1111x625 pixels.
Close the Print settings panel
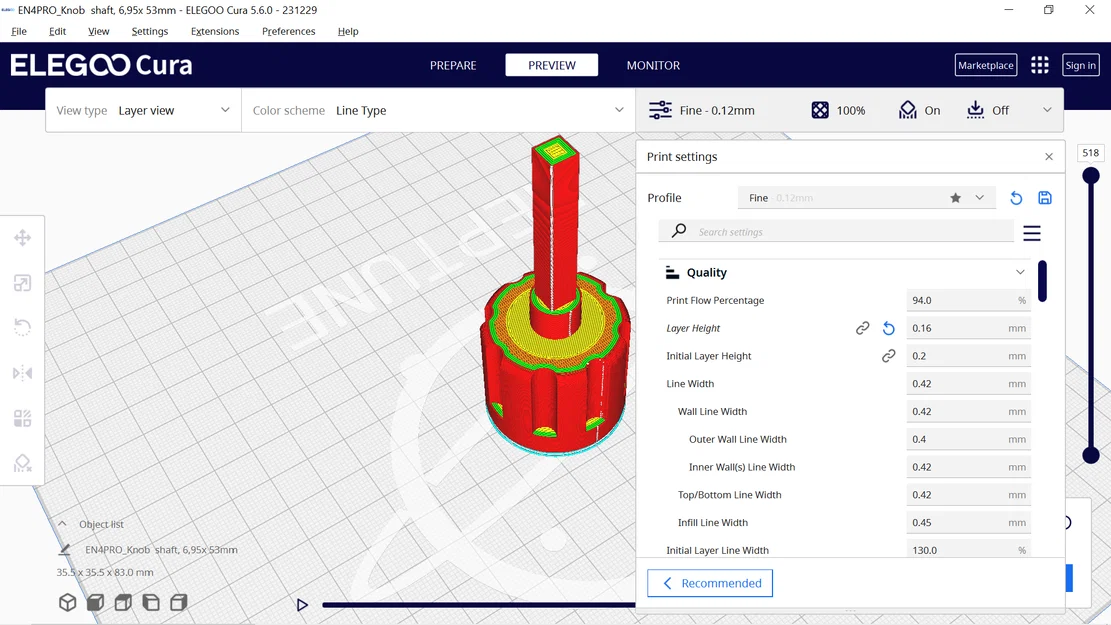coord(1049,157)
